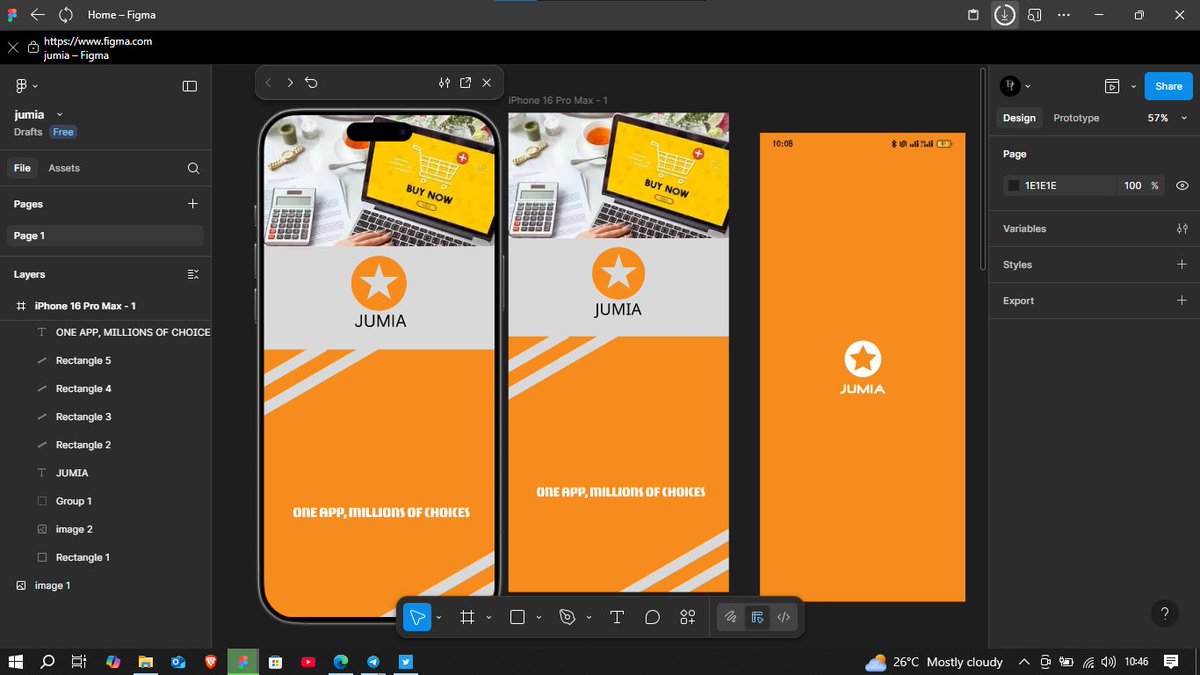
Task: Select the Move tool in bottom toolbar
Action: (x=417, y=617)
